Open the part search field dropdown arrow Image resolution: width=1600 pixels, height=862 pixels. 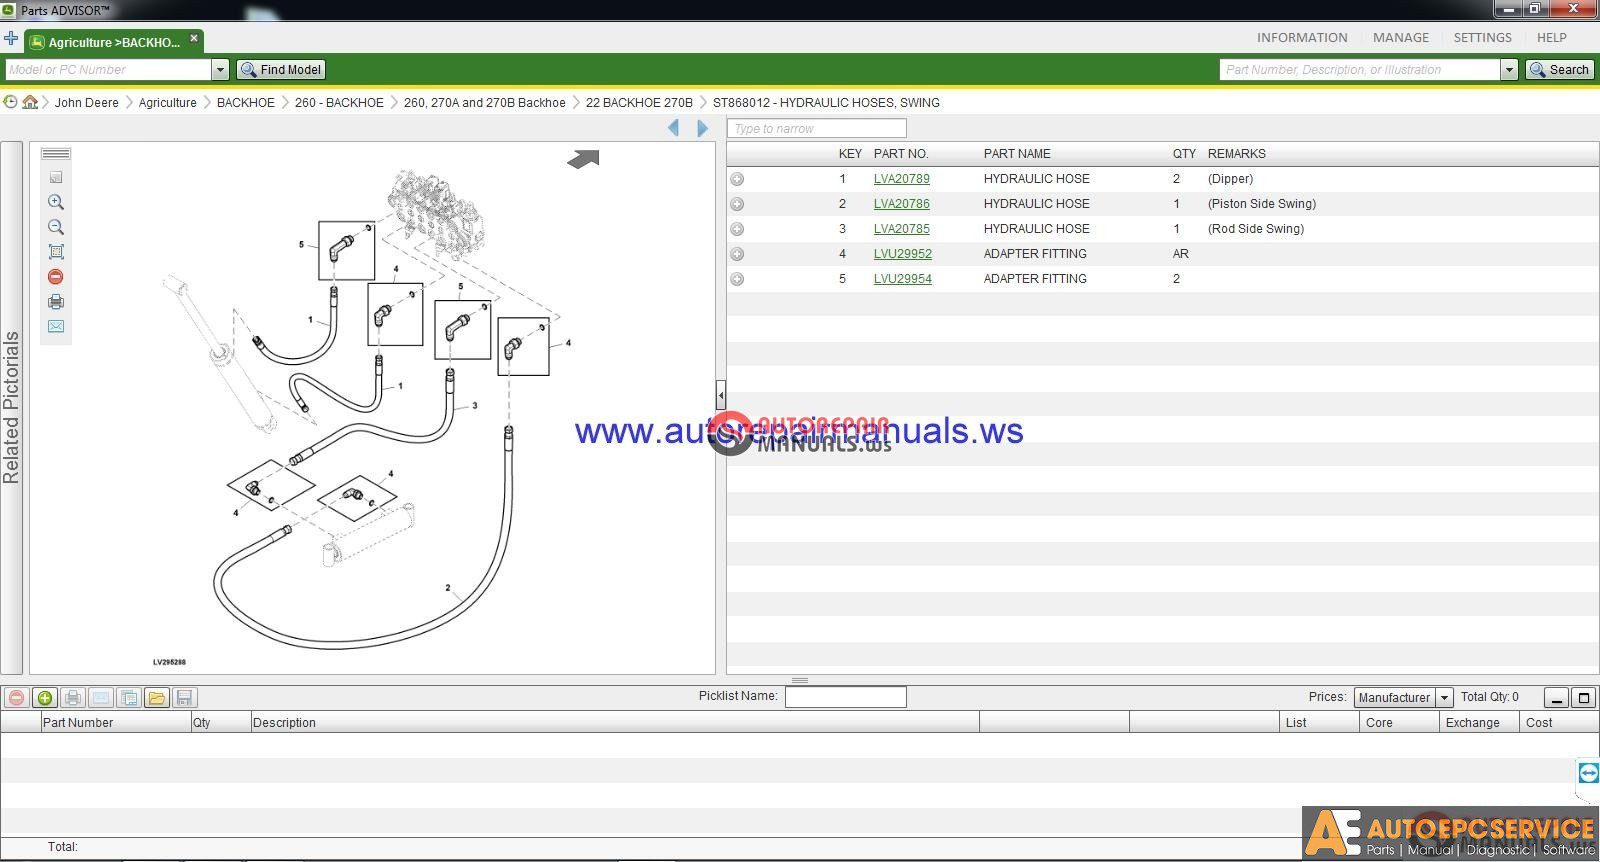1509,70
